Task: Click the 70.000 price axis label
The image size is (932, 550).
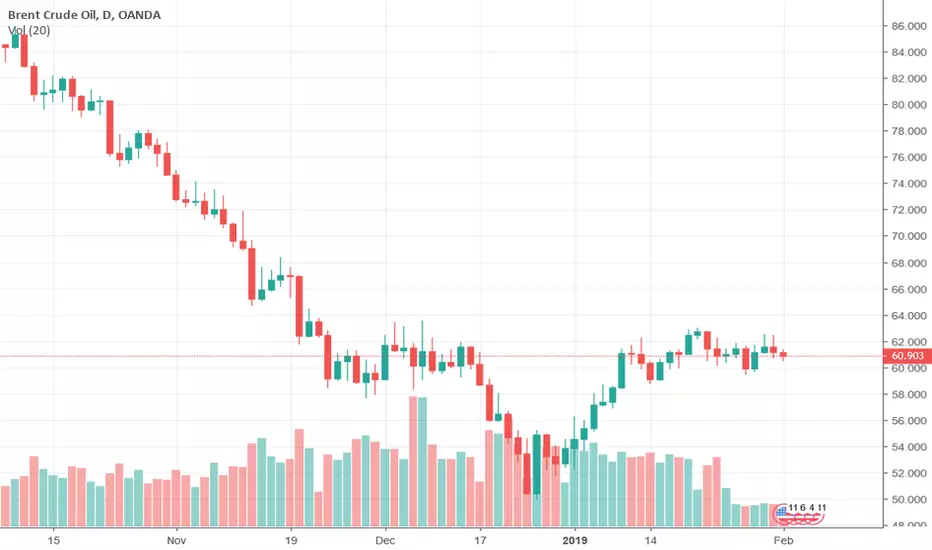Action: (908, 236)
